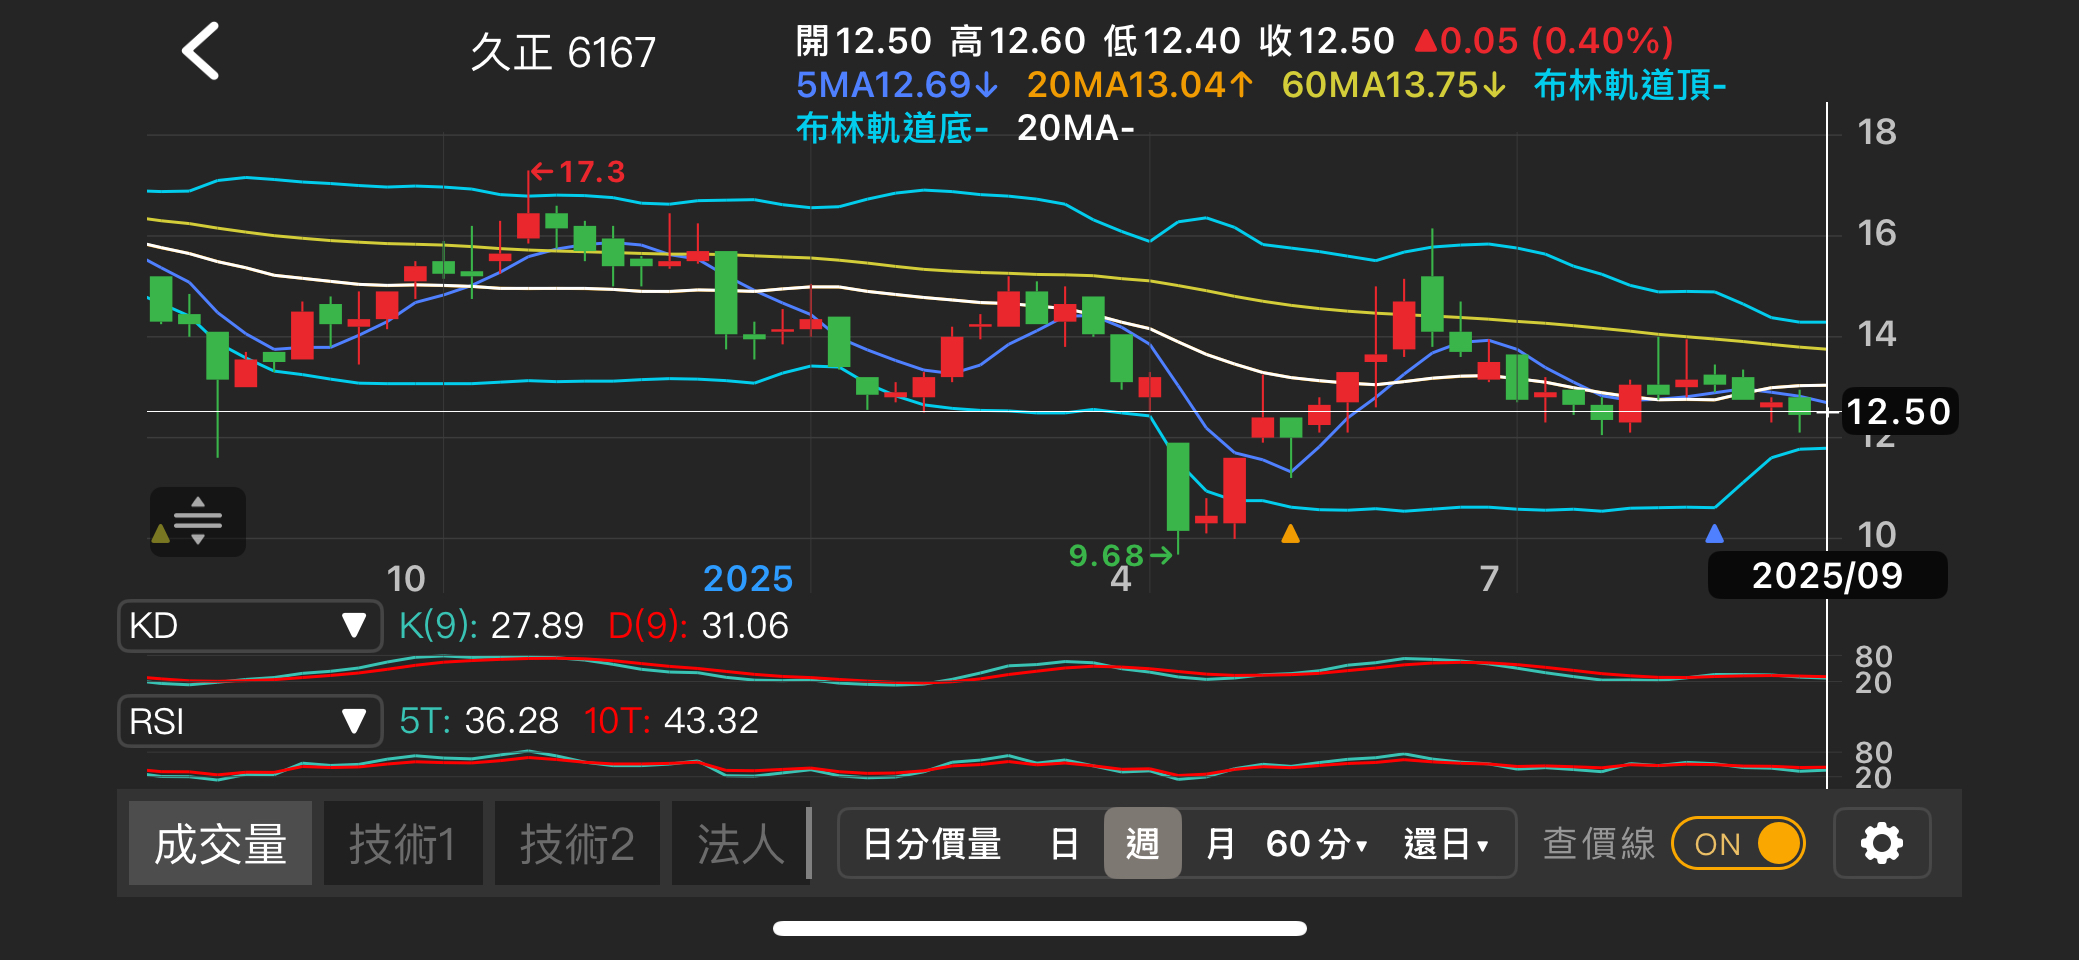Tap the 5MA12.69 legend label
The image size is (2079, 960).
point(897,85)
